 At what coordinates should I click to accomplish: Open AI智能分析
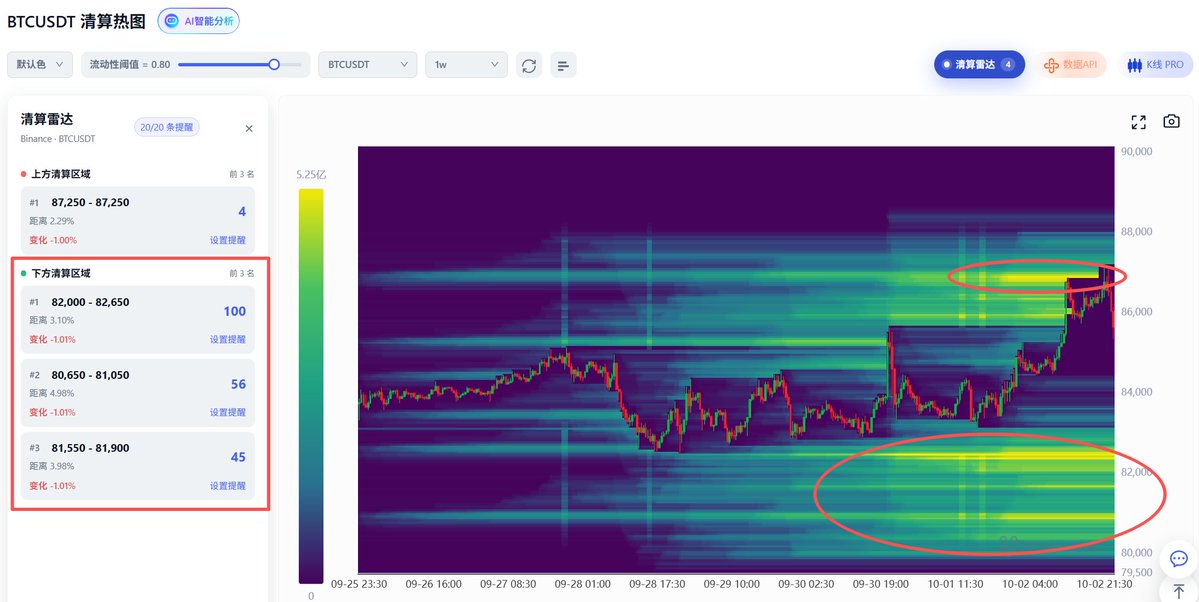pos(199,21)
